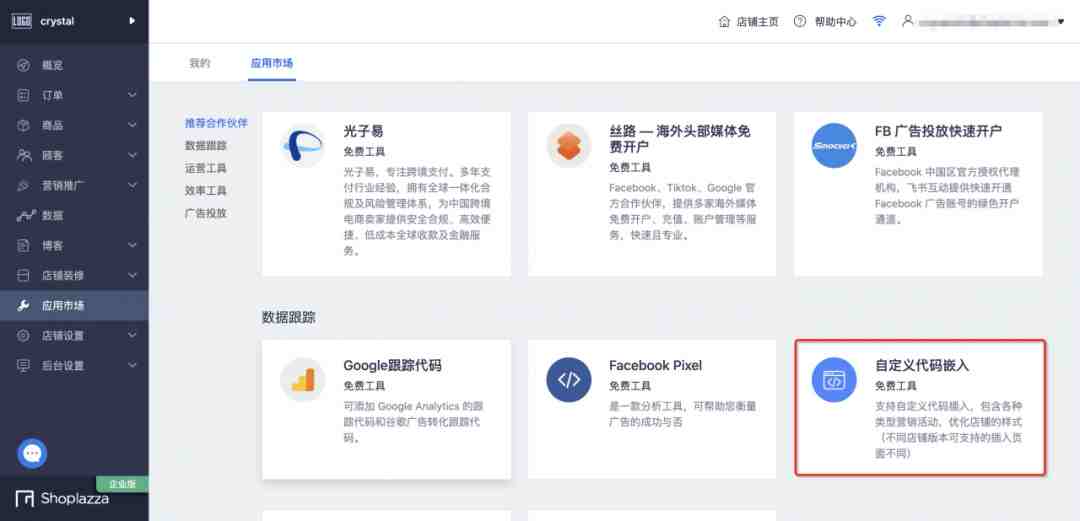This screenshot has width=1080, height=521.
Task: Click the user account avatar icon
Action: [x=908, y=21]
